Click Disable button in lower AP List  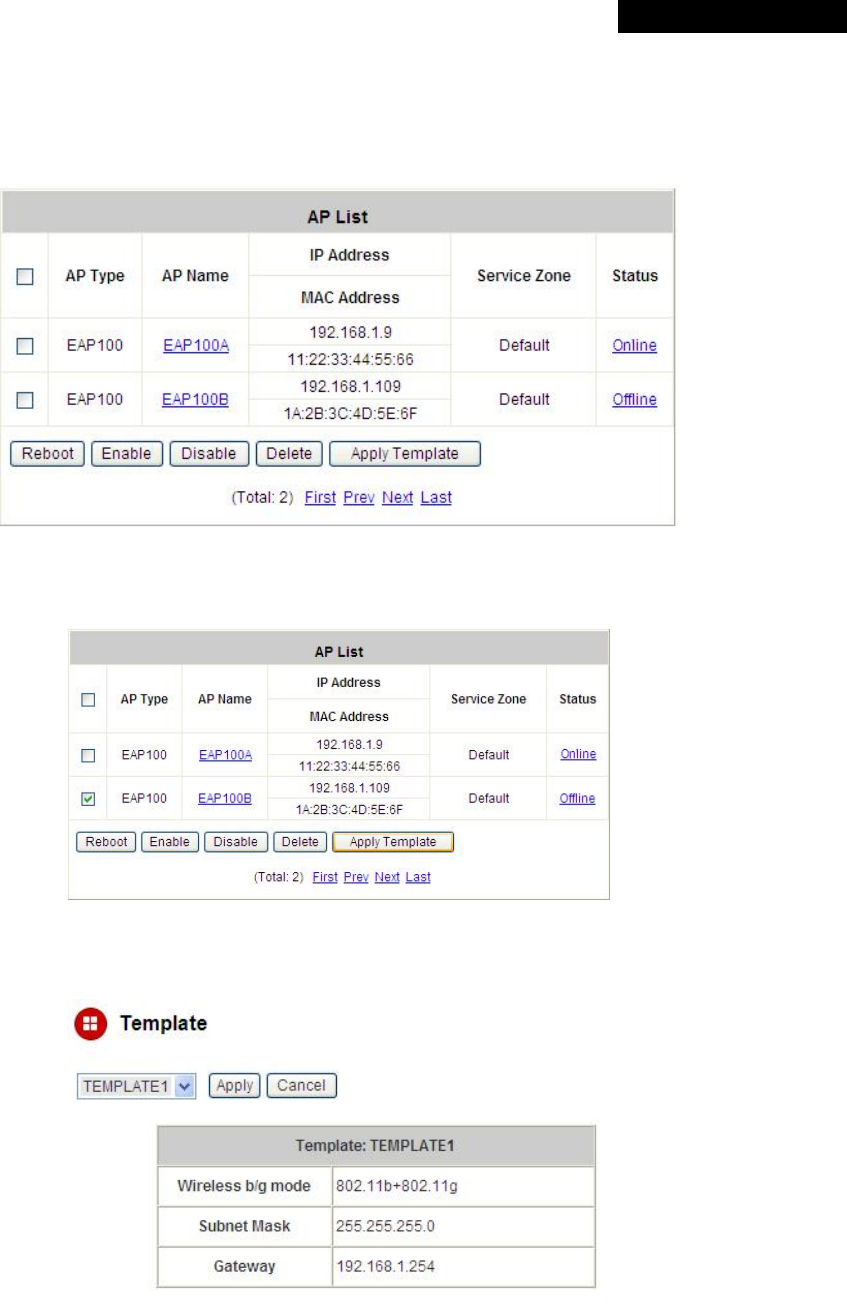(x=236, y=842)
